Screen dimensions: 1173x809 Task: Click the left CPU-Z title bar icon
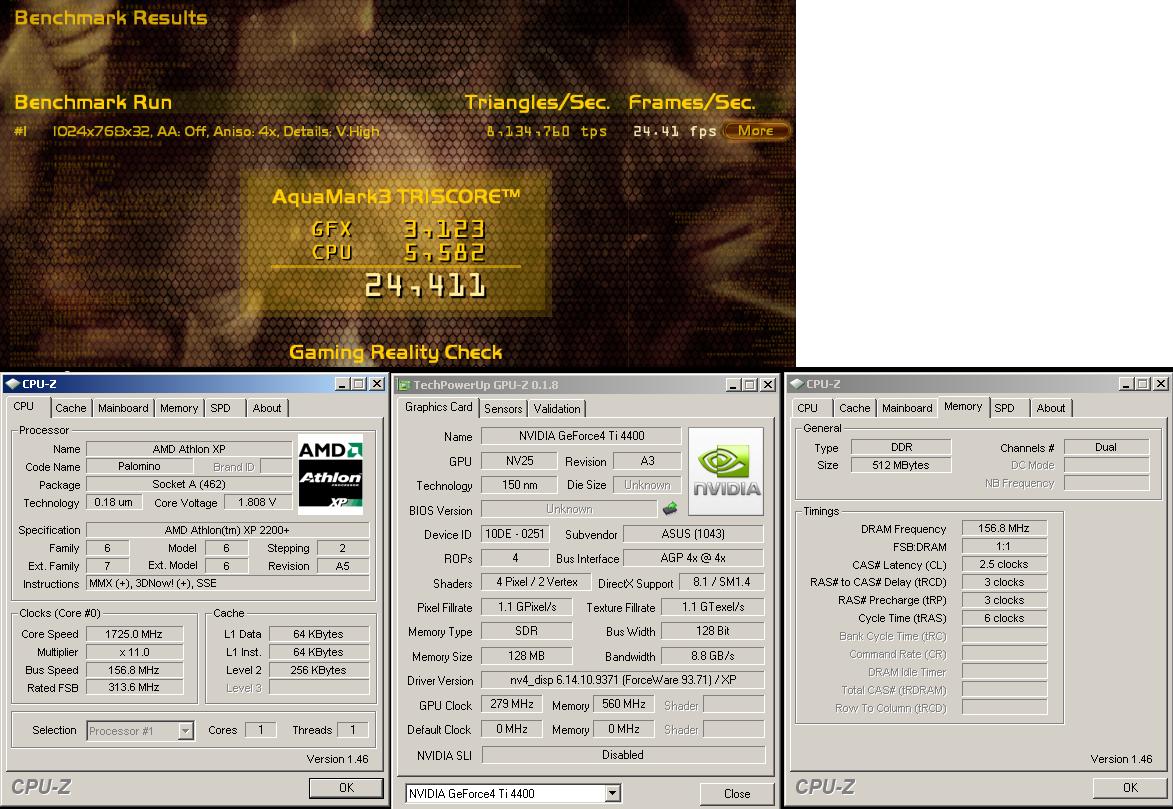pyautogui.click(x=12, y=384)
